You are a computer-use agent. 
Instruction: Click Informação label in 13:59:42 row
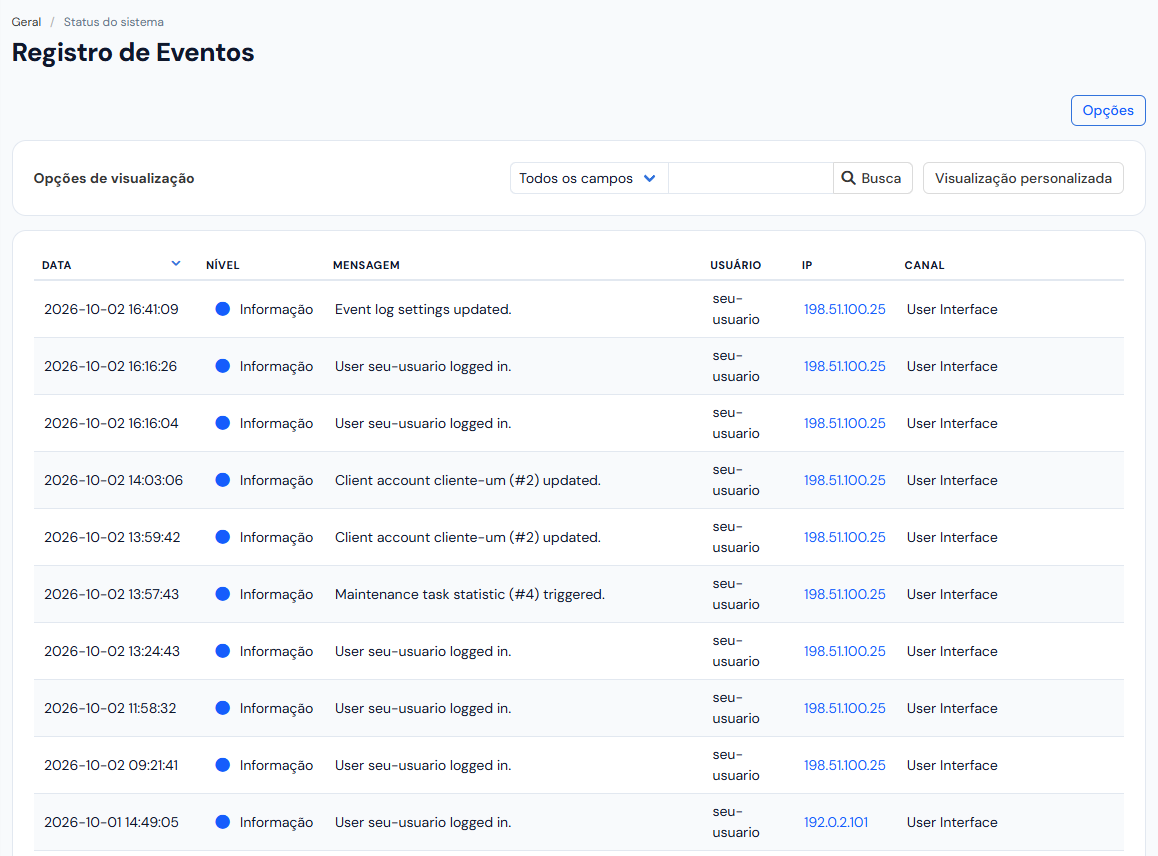(276, 537)
